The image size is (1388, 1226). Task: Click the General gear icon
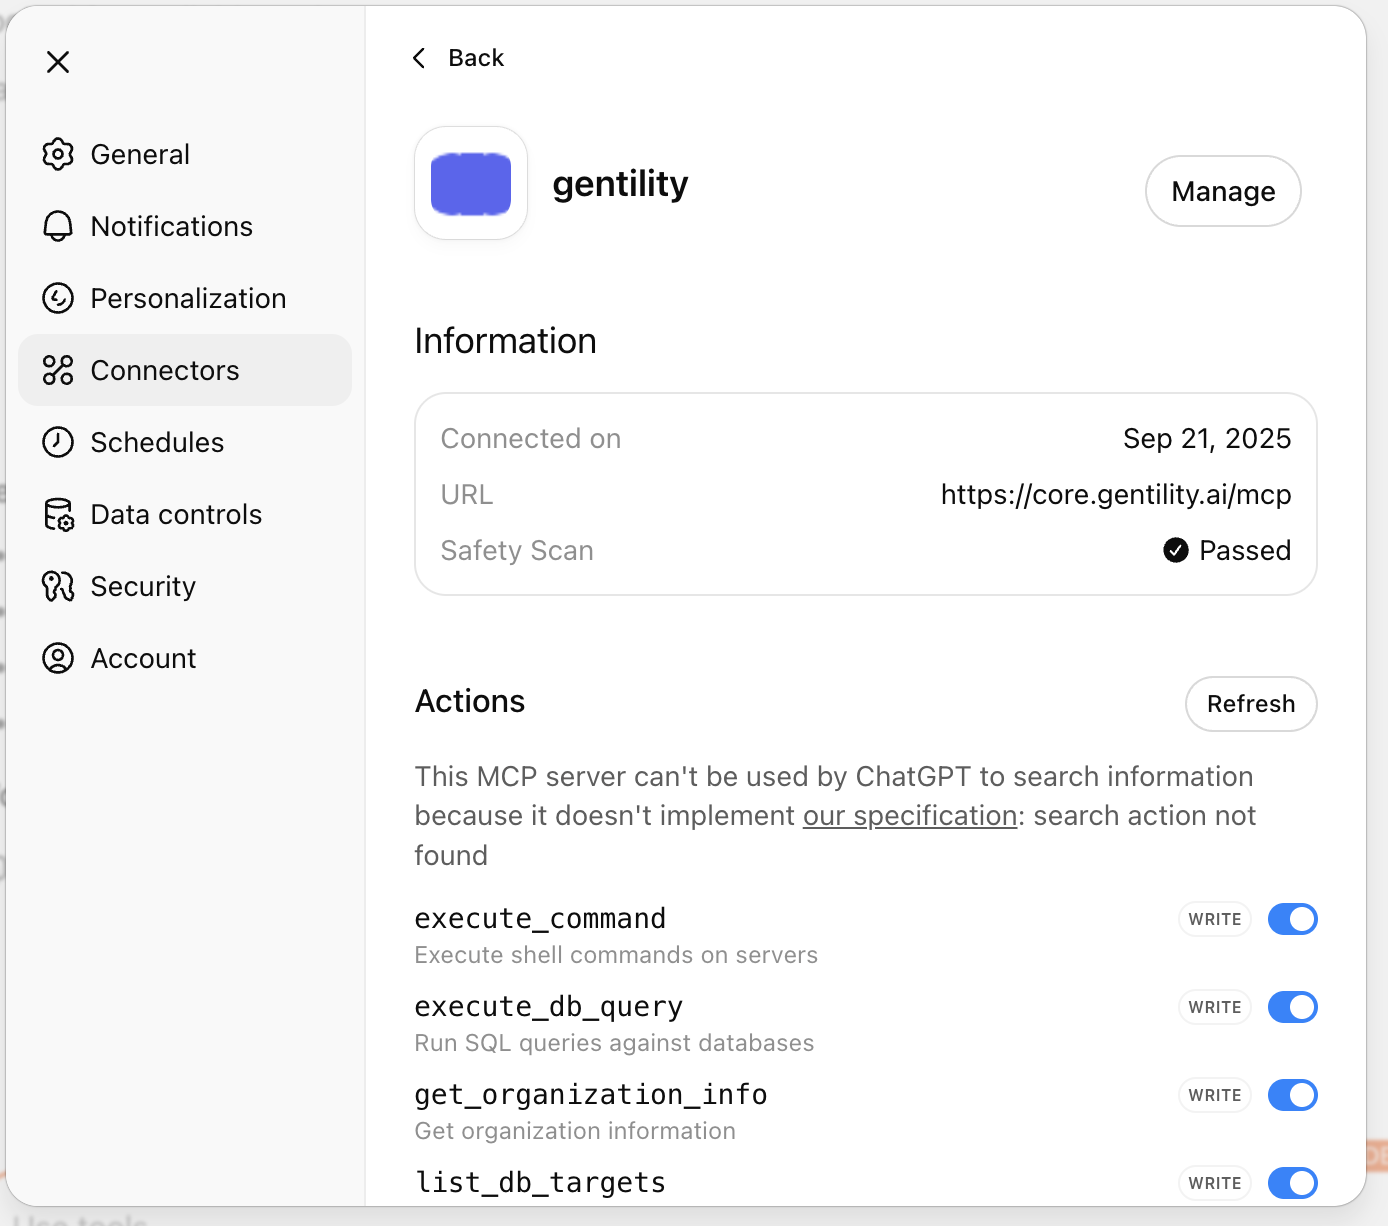[58, 154]
